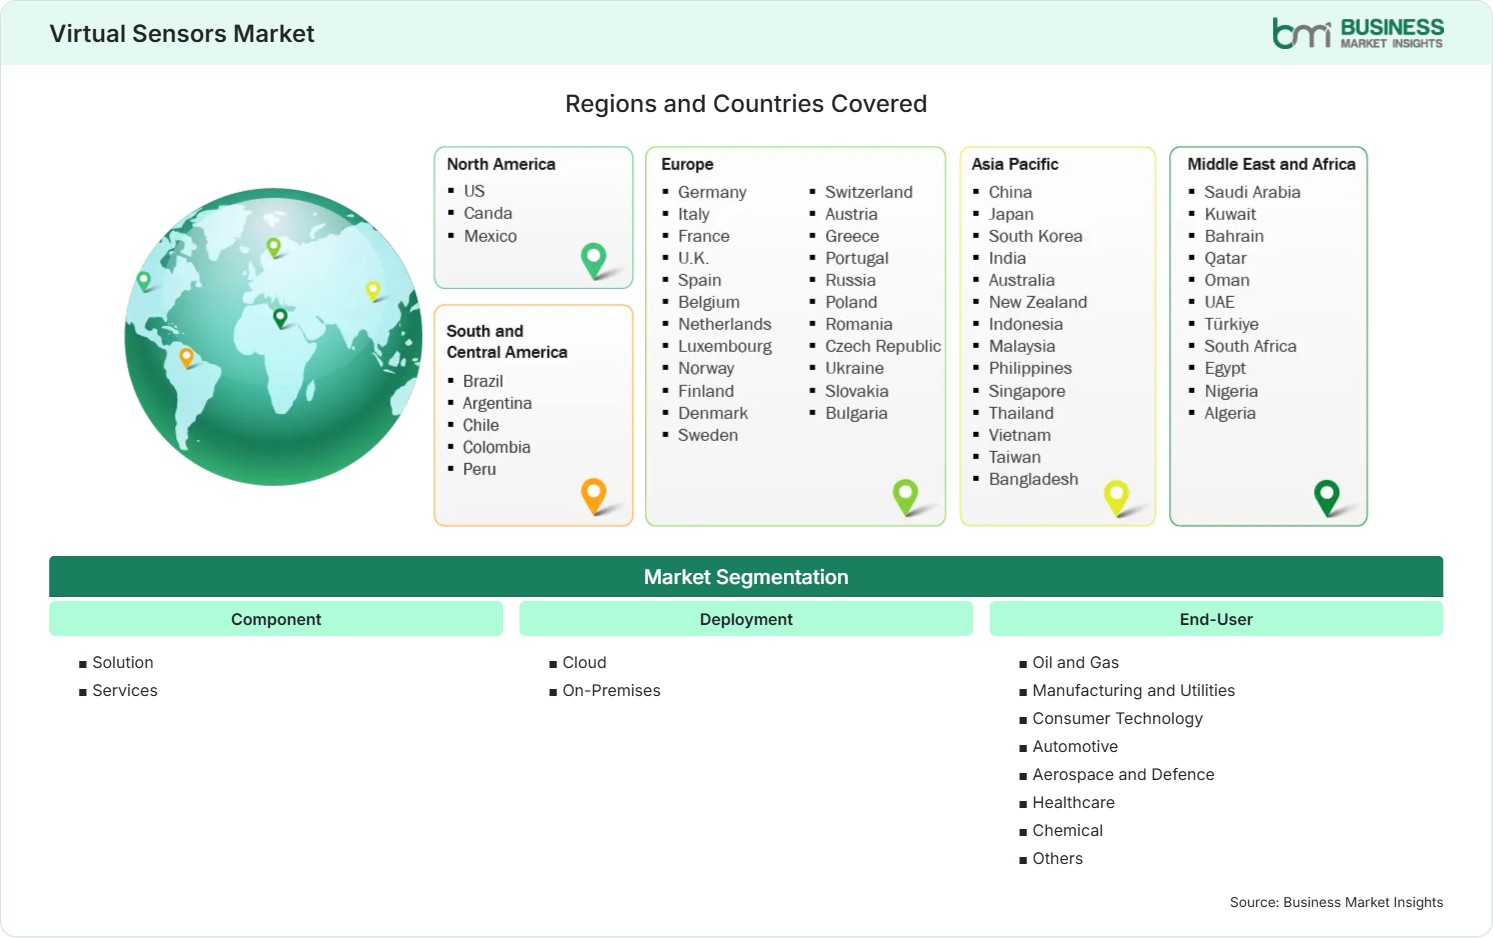Click 'Regions and Countries Covered' heading

tap(746, 104)
